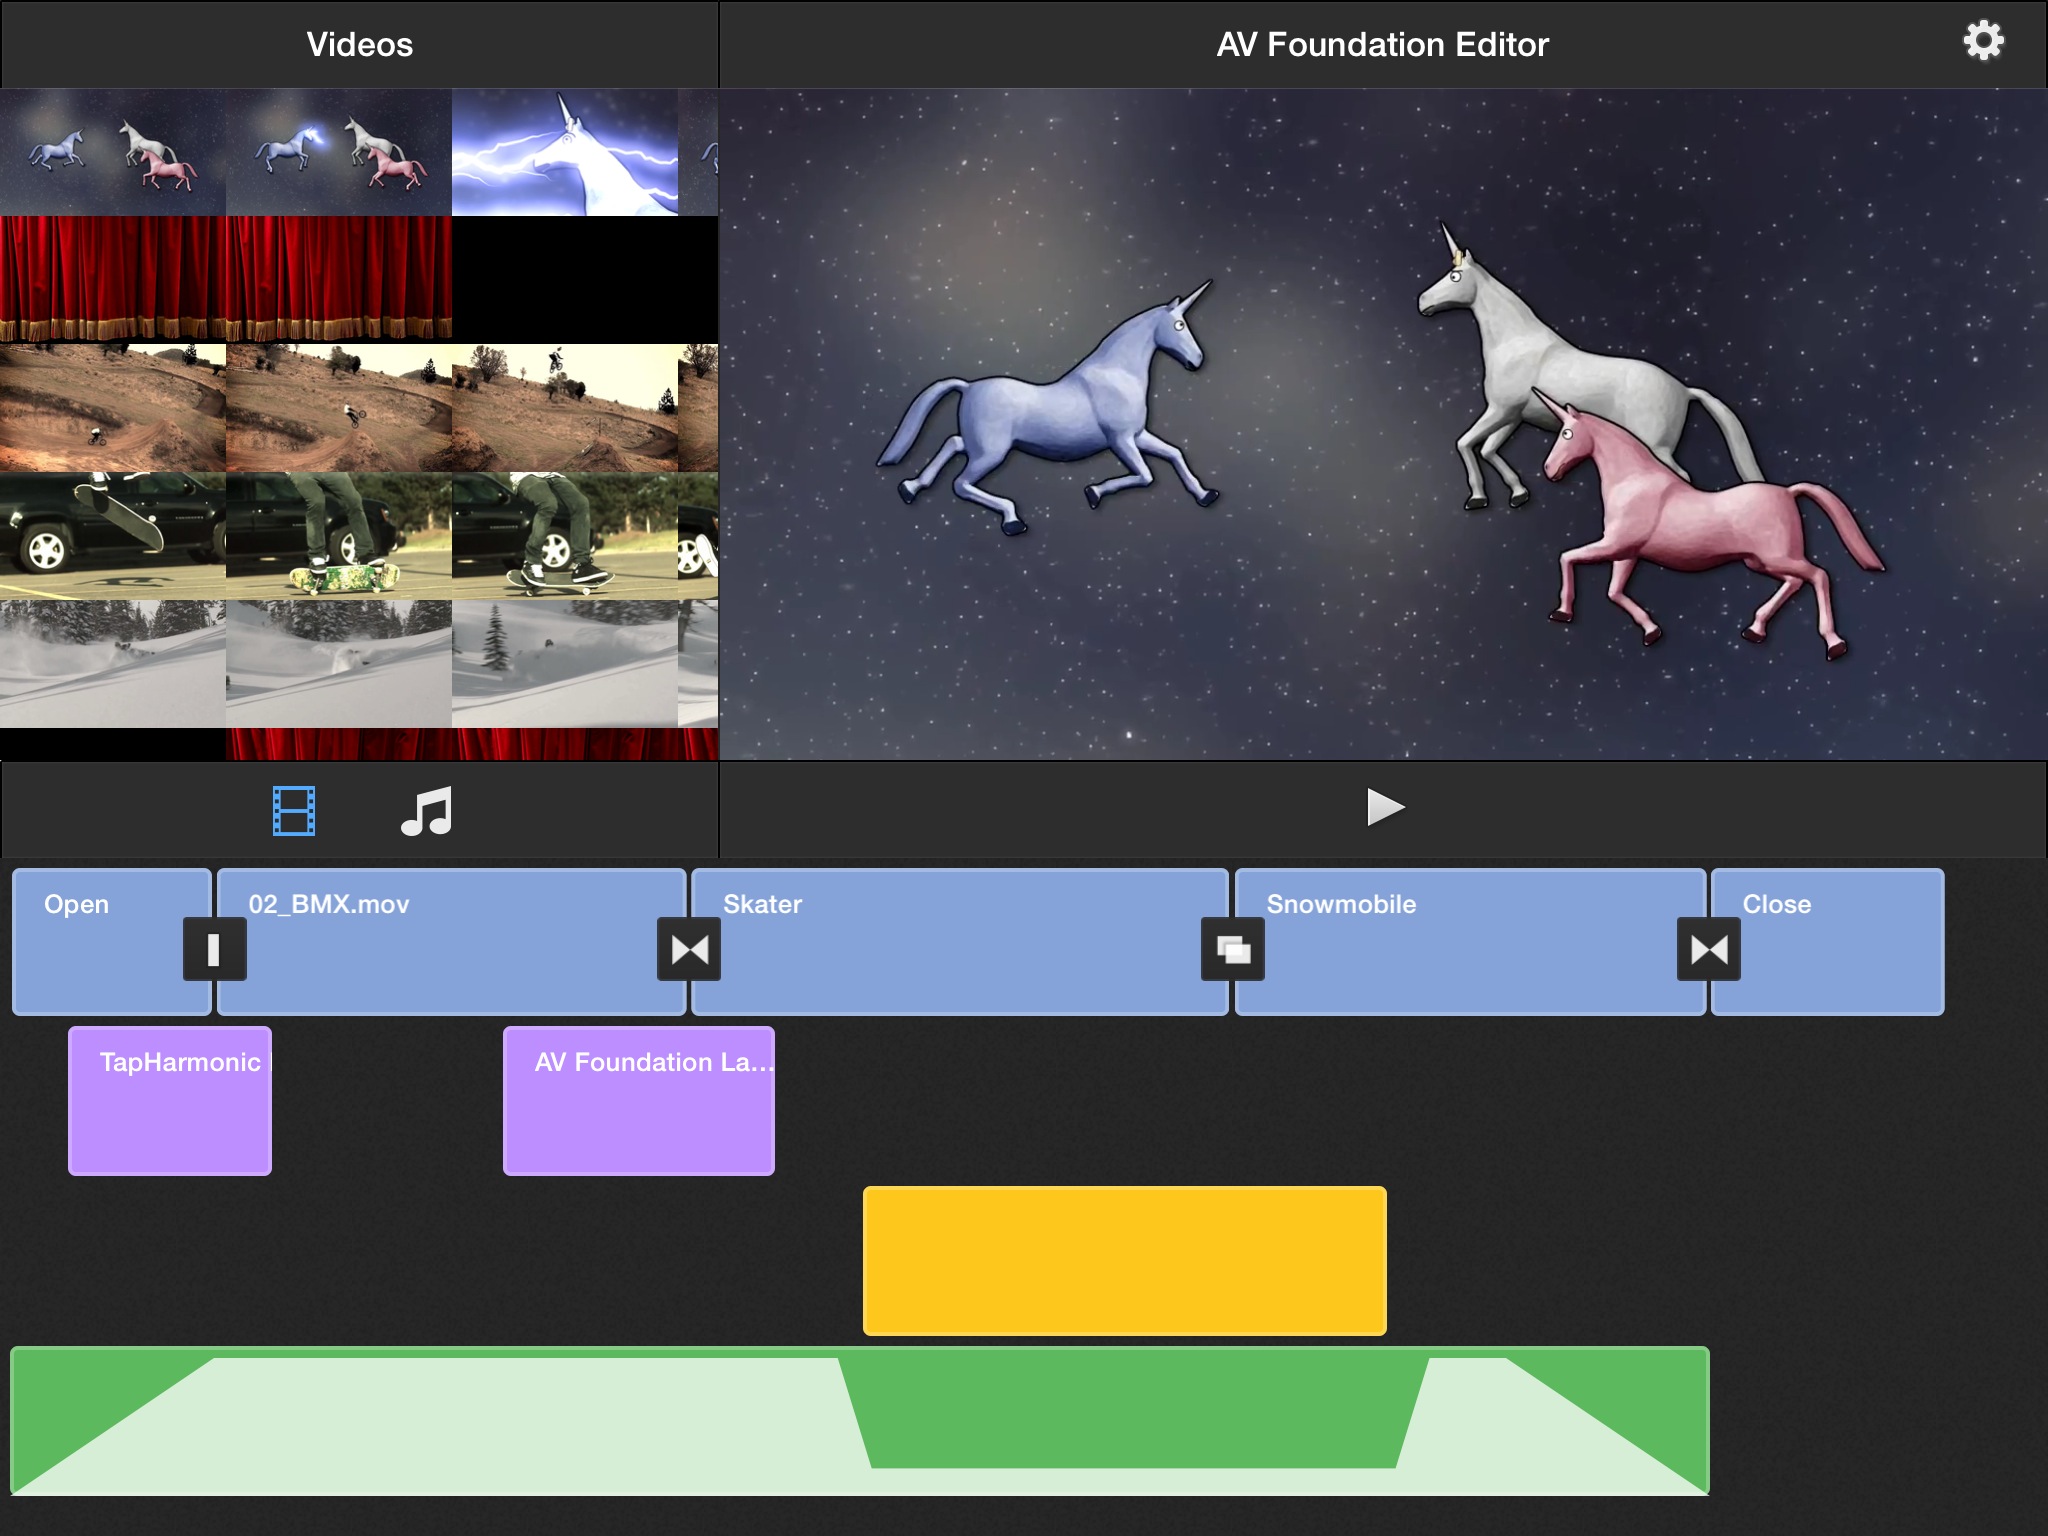Open settings with the gear icon
This screenshot has width=2048, height=1536.
click(x=1983, y=42)
